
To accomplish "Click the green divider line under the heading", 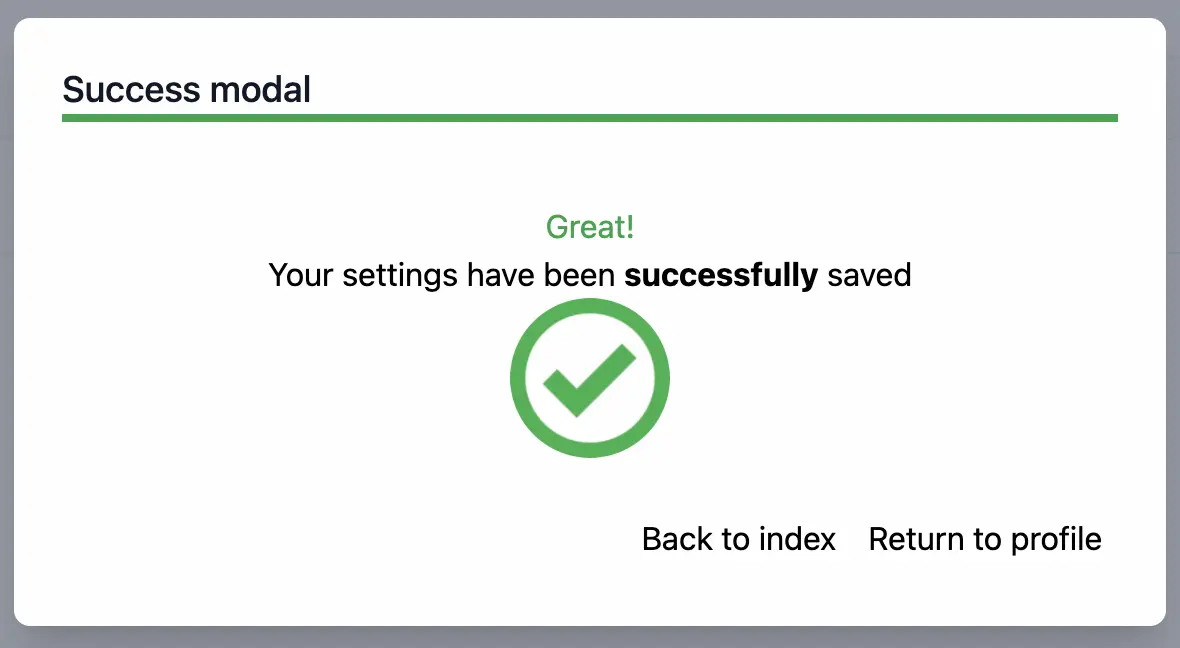I will tap(589, 118).
